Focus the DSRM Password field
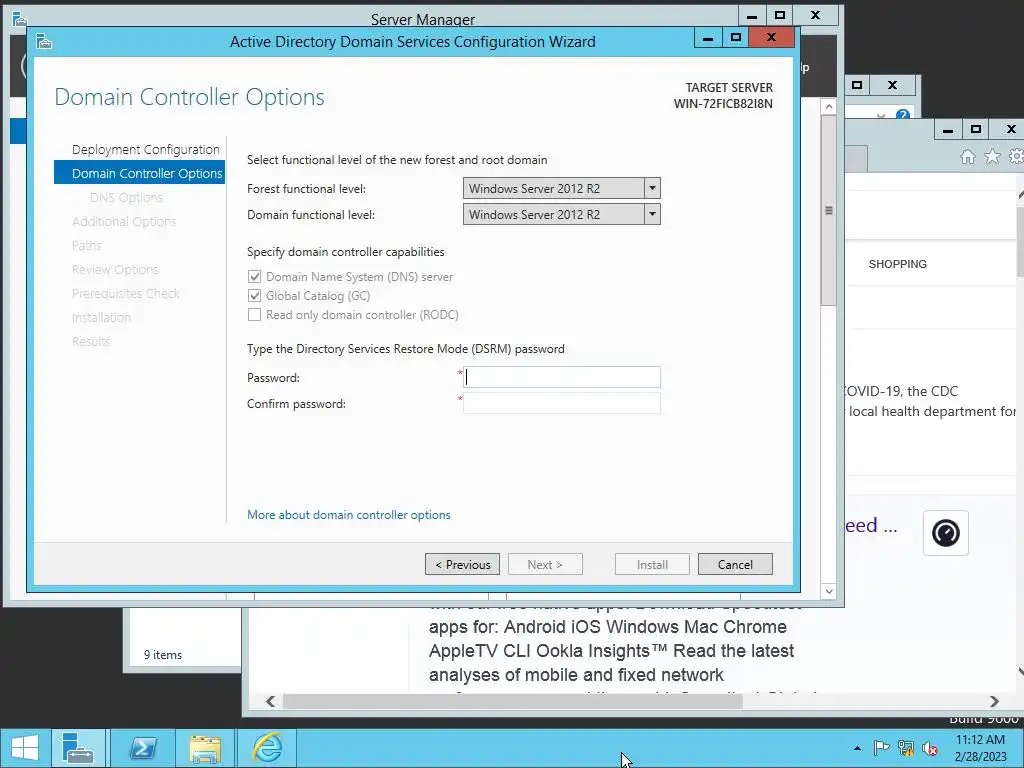This screenshot has height=768, width=1024. point(562,377)
